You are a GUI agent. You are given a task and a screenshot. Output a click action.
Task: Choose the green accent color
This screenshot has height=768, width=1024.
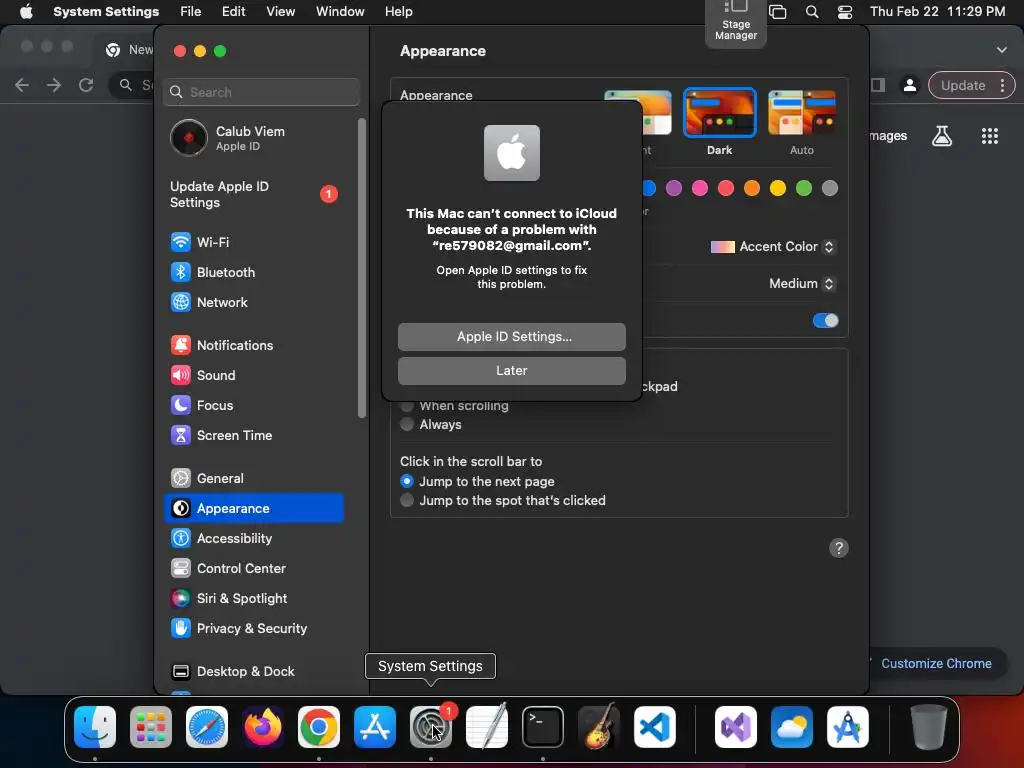[x=804, y=189]
